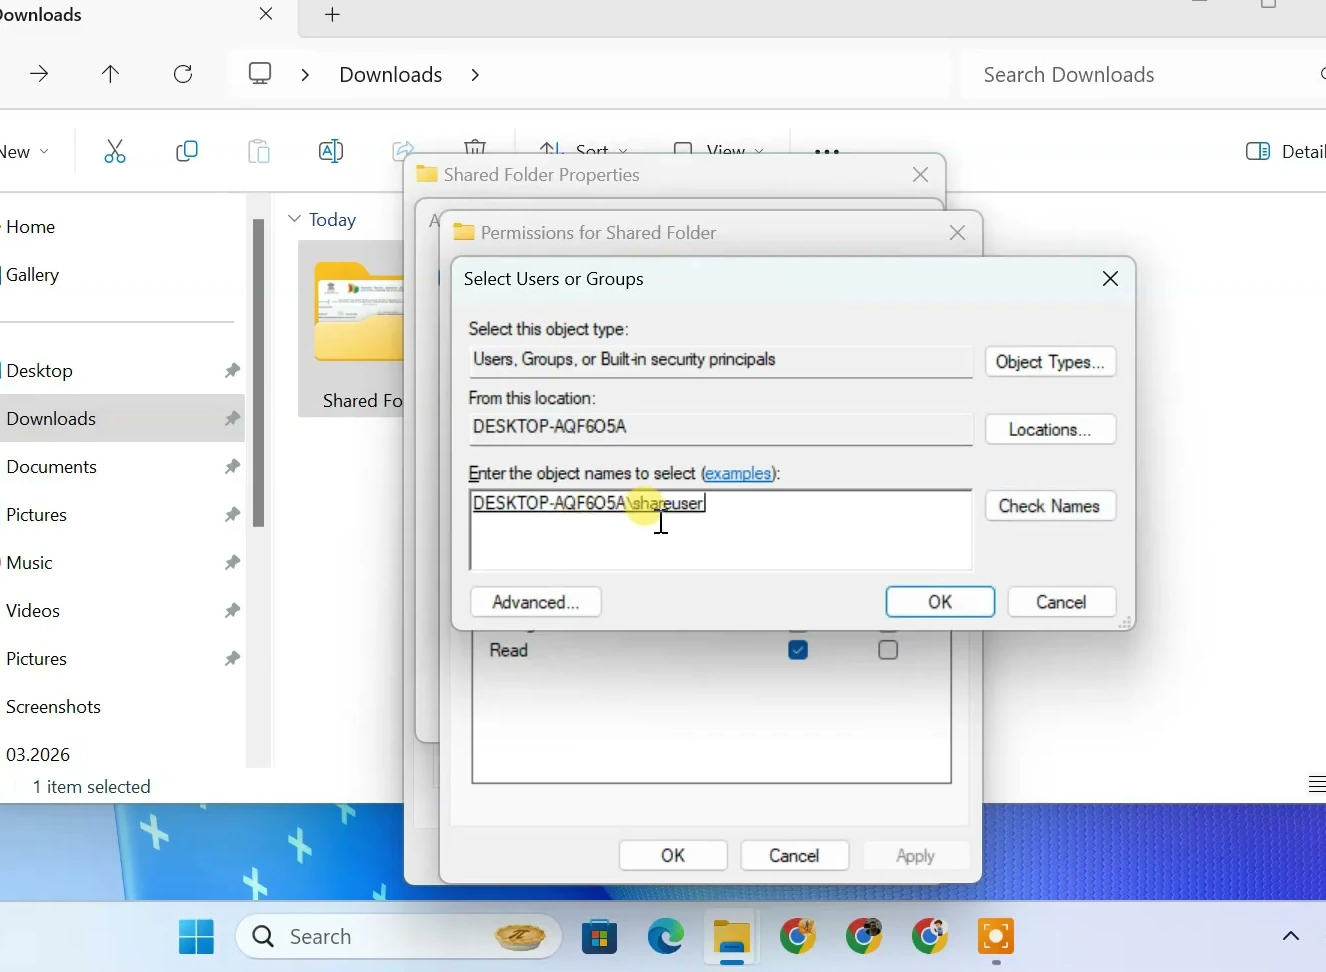Cut the selected item with scissors icon
1326x972 pixels.
pyautogui.click(x=115, y=151)
